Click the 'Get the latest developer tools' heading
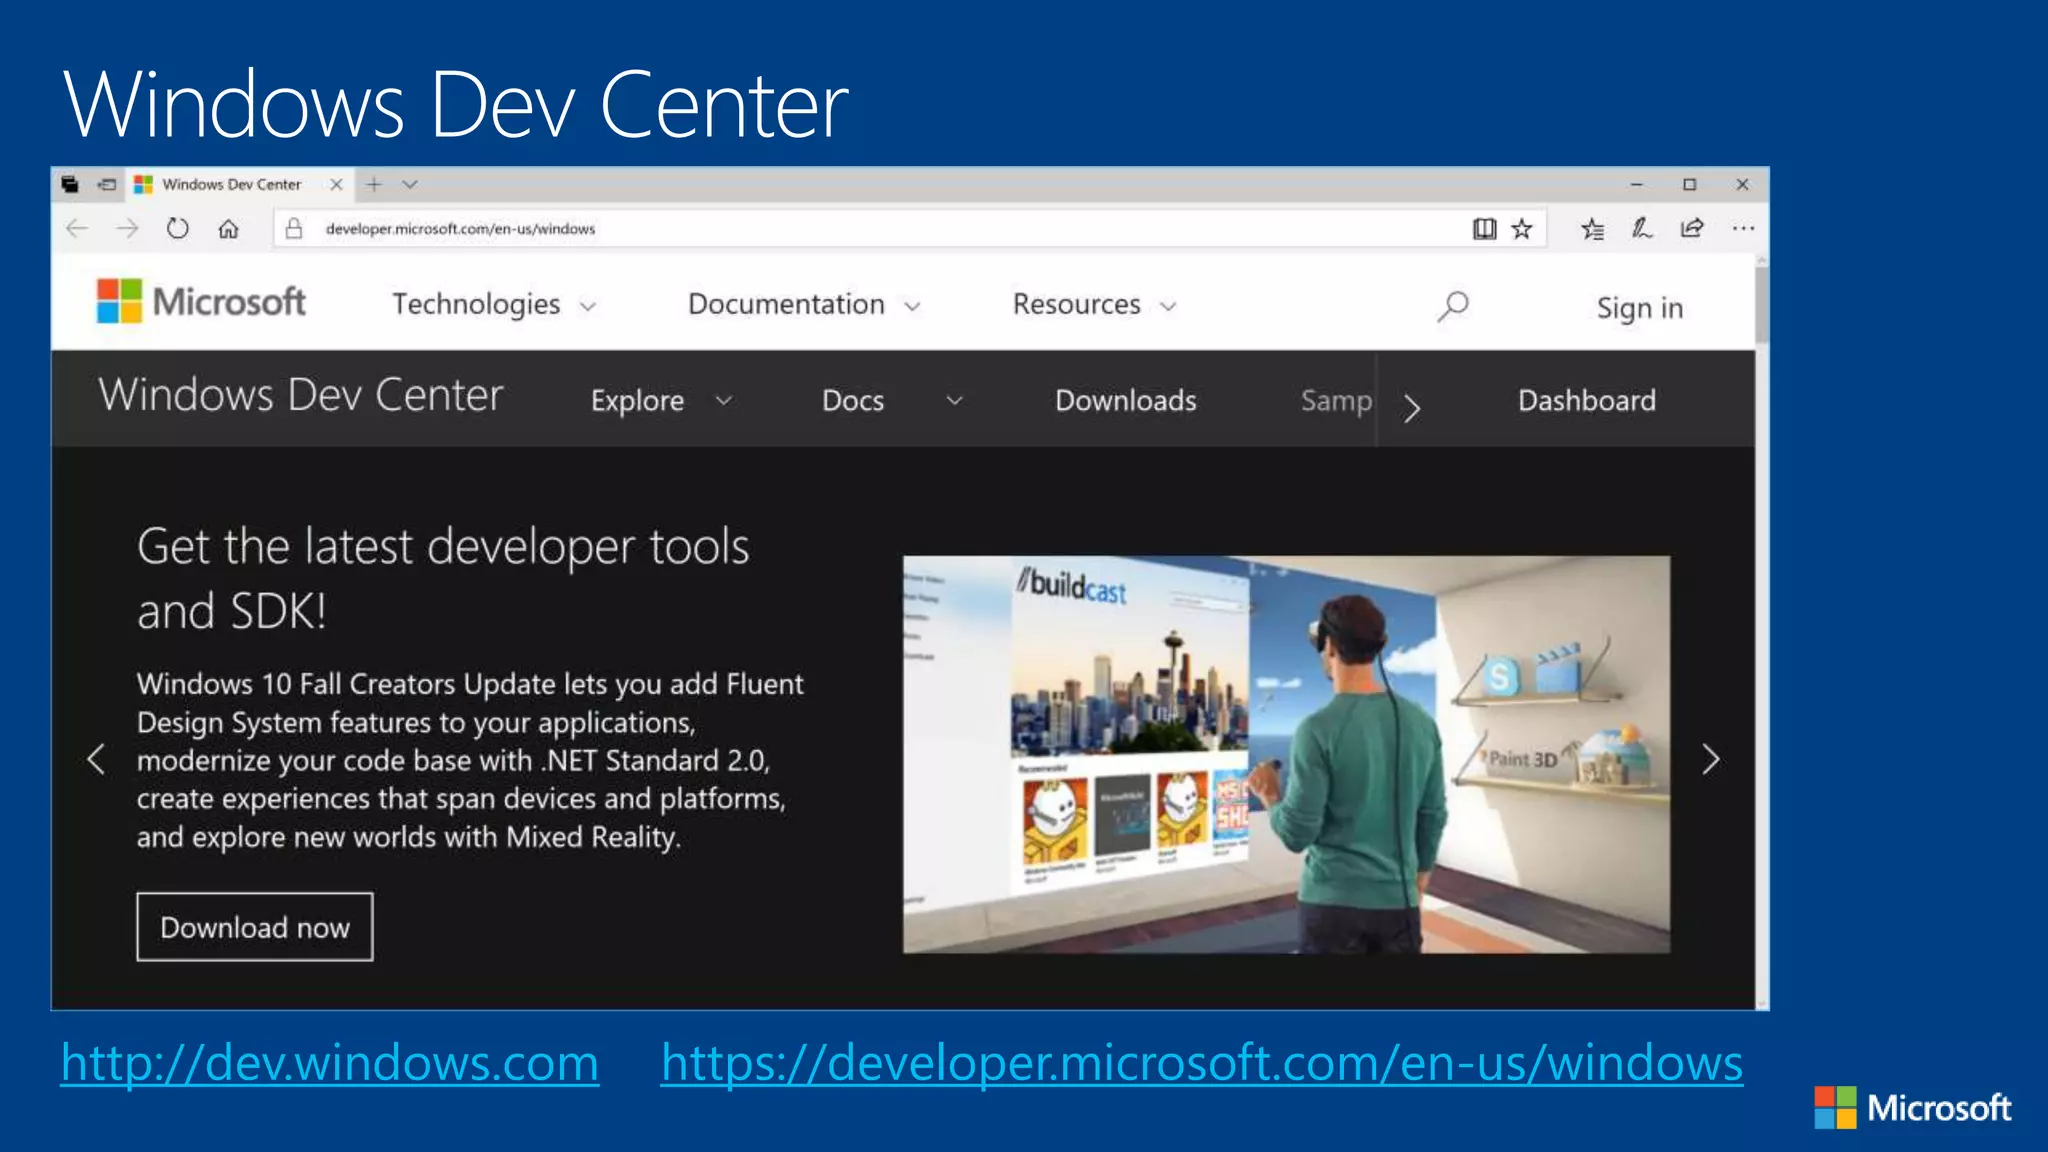 443,579
